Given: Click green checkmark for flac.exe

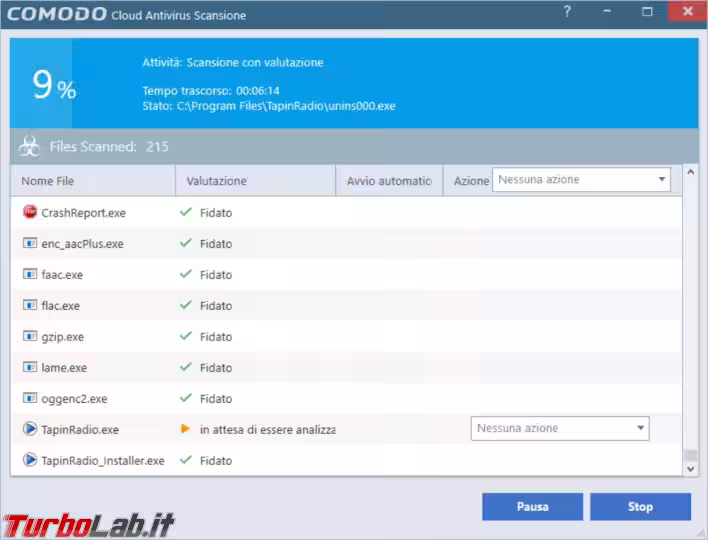Looking at the screenshot, I should [186, 305].
